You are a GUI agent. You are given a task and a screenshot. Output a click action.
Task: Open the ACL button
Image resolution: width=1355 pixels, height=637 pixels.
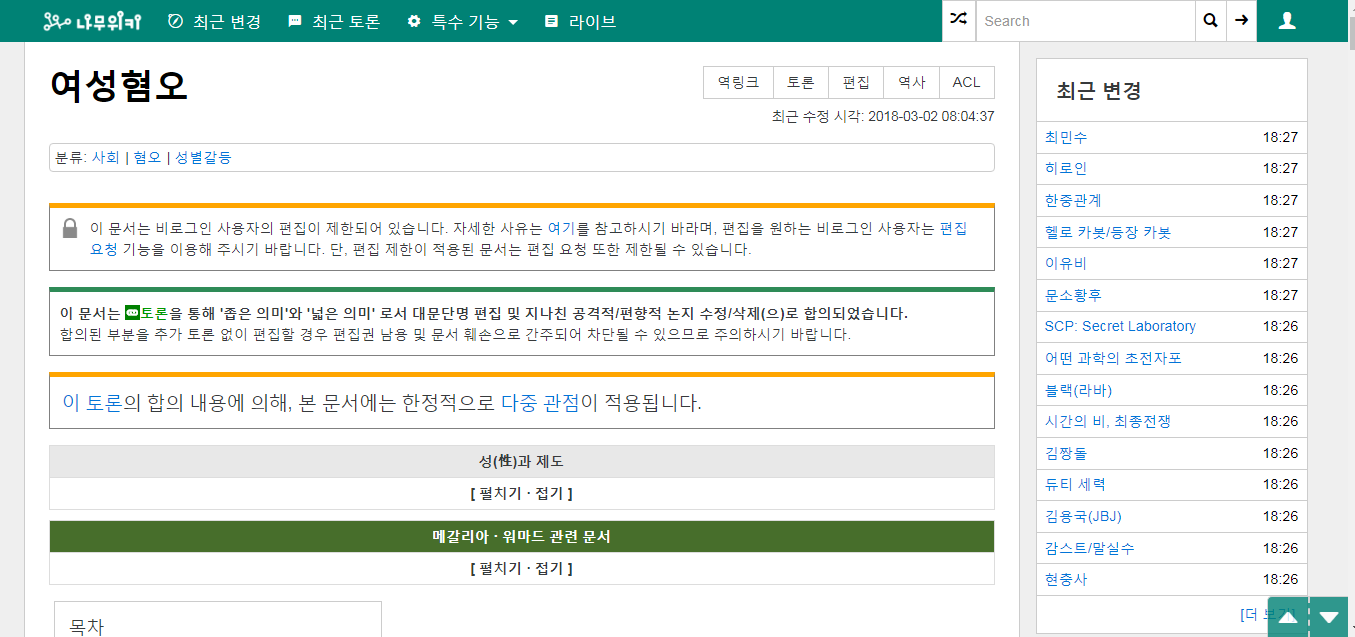click(966, 83)
